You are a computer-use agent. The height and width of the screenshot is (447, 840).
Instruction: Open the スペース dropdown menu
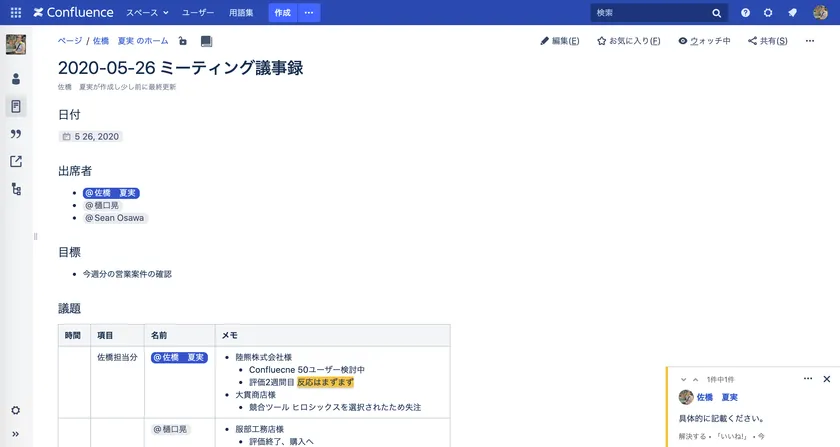point(146,13)
